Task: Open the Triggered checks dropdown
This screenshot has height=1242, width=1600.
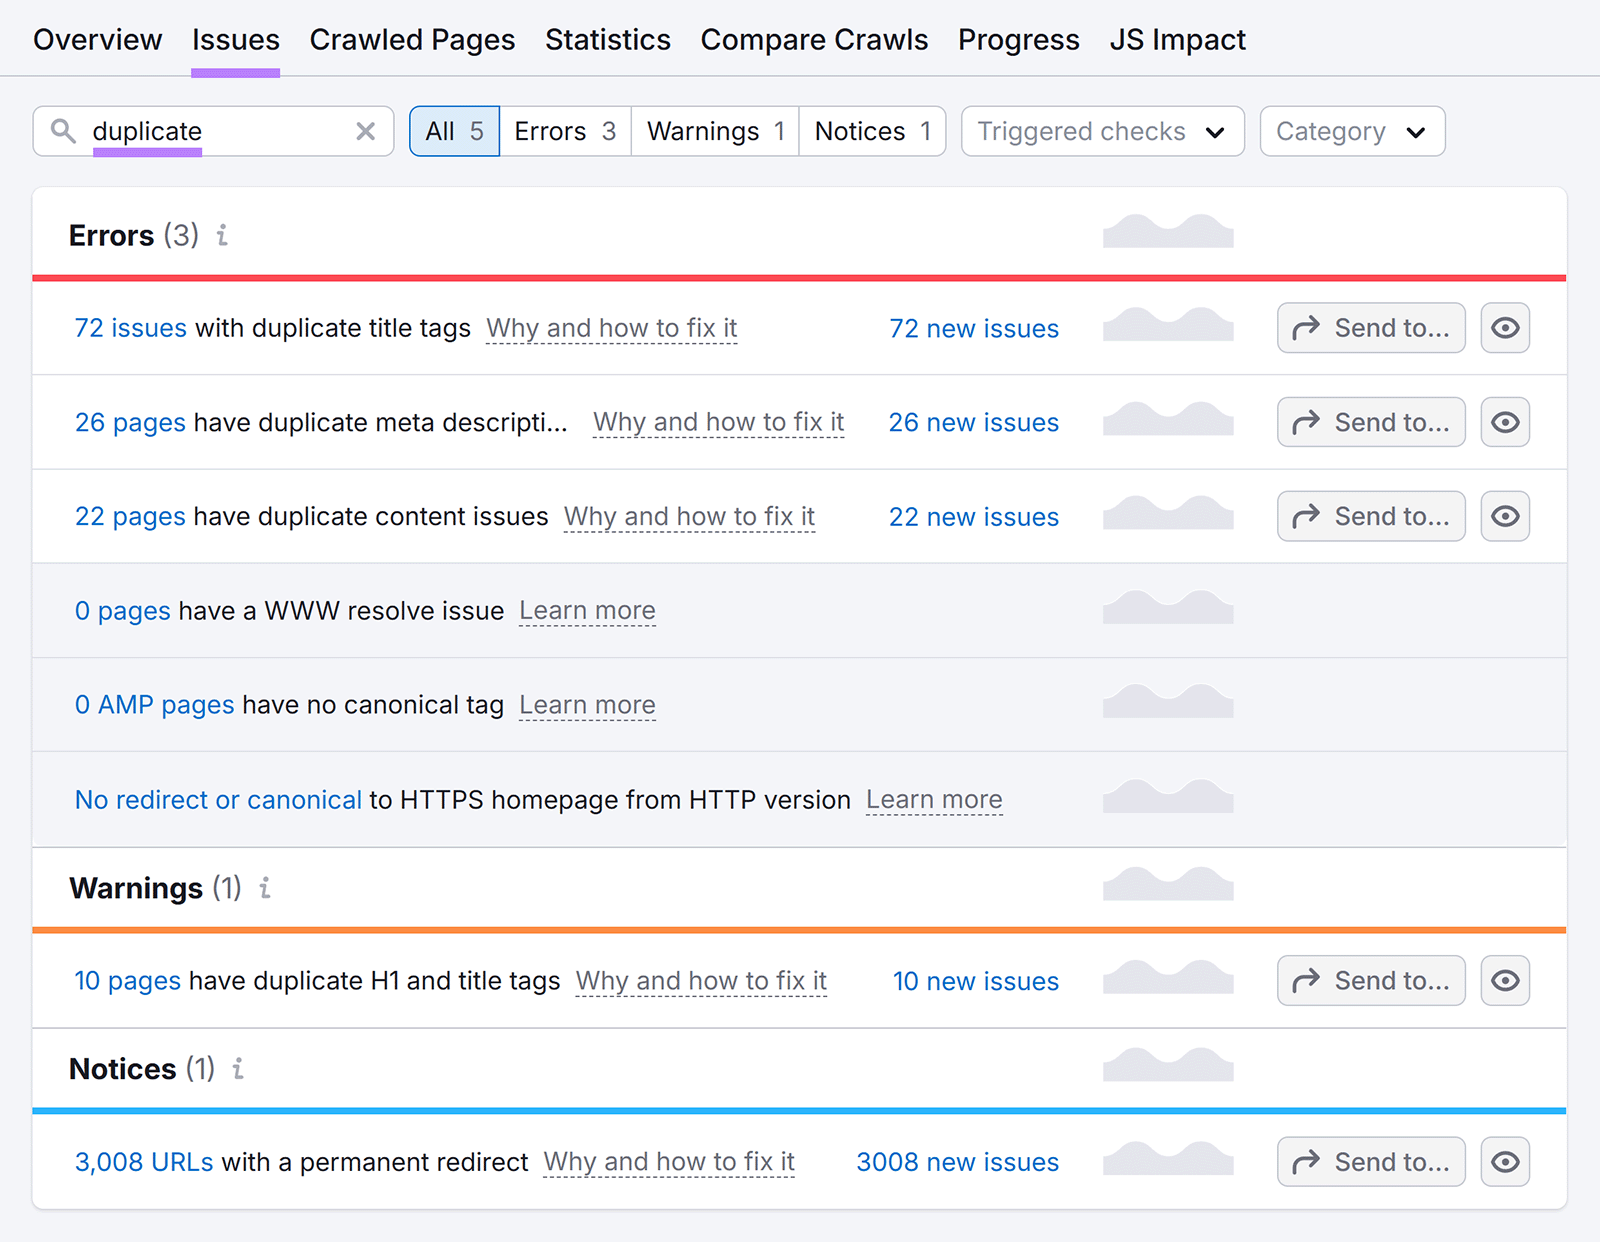Action: (x=1101, y=131)
